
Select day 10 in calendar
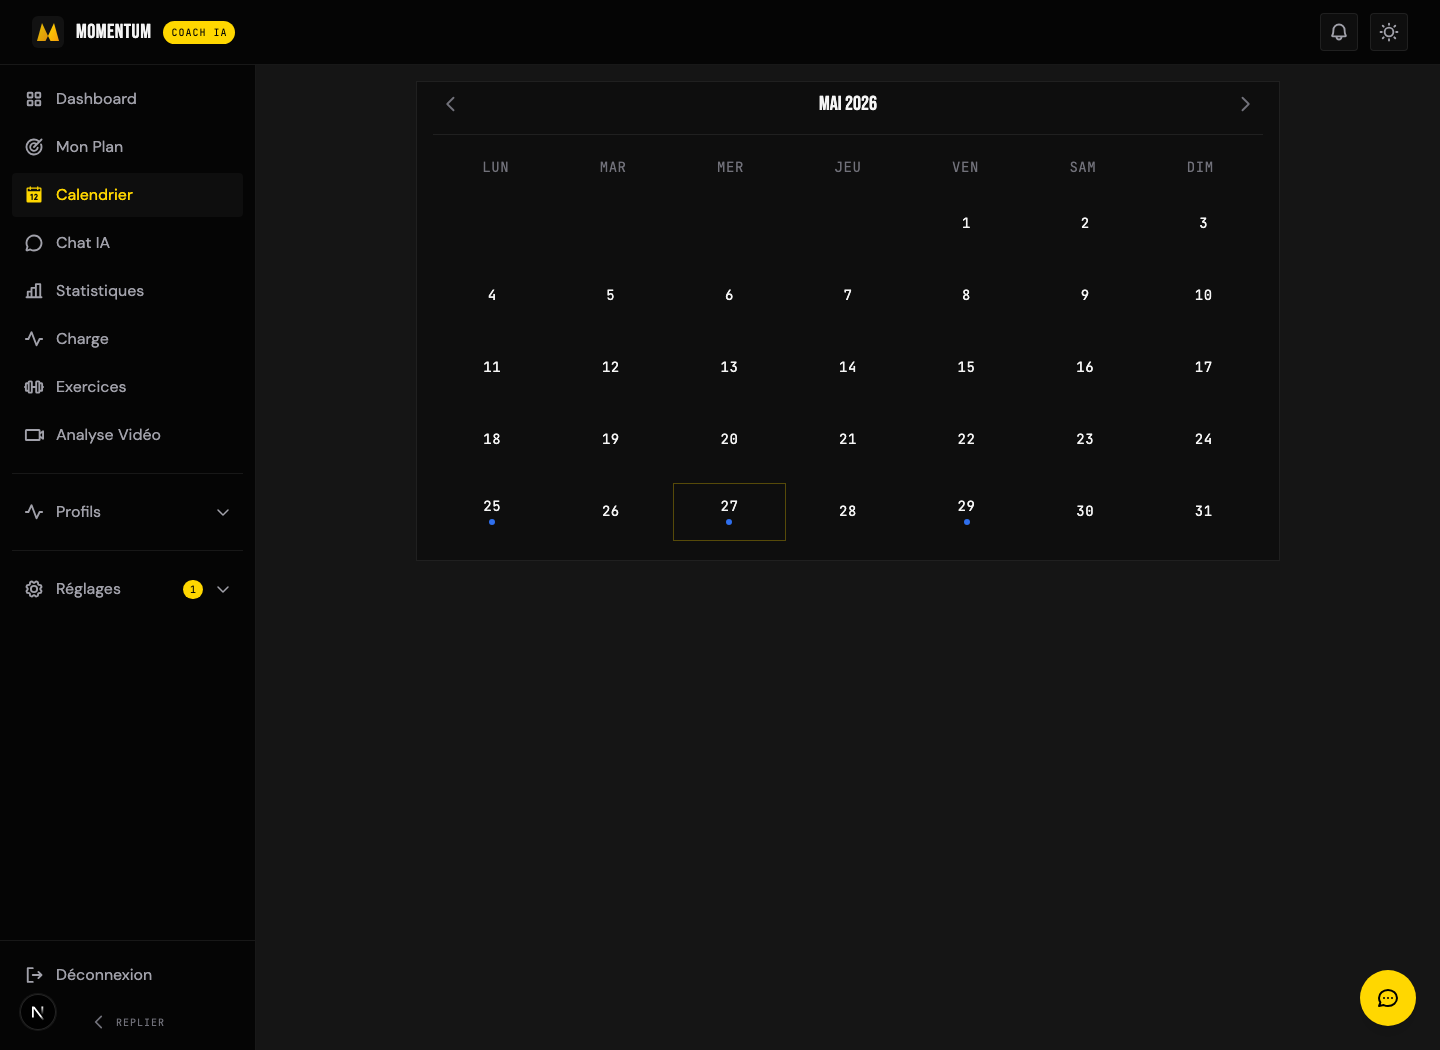tap(1203, 295)
